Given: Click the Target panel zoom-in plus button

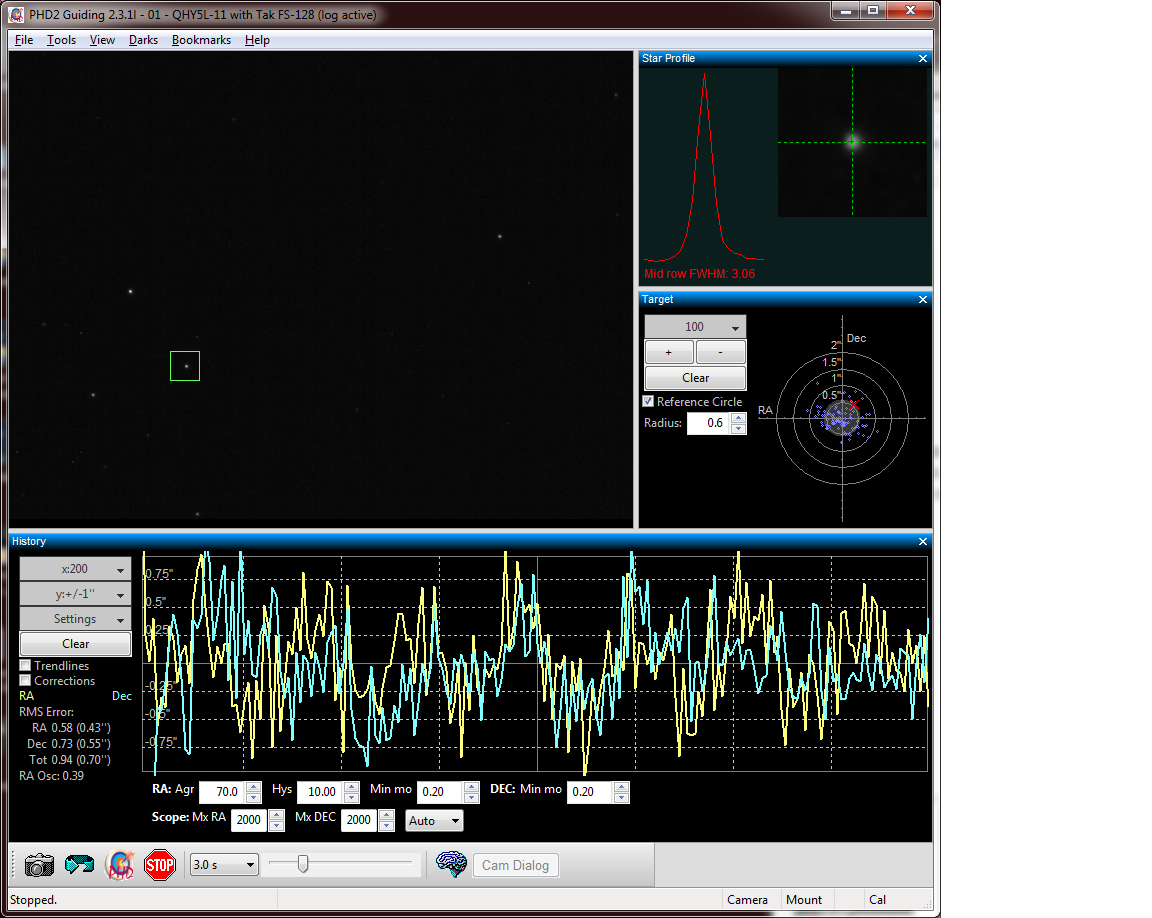Looking at the screenshot, I should [x=669, y=352].
